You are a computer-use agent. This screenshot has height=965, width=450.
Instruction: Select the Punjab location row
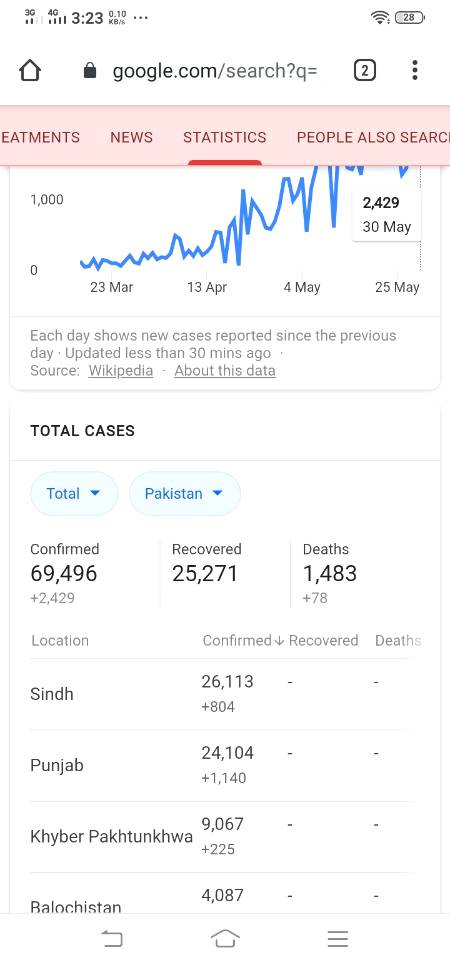coord(219,766)
